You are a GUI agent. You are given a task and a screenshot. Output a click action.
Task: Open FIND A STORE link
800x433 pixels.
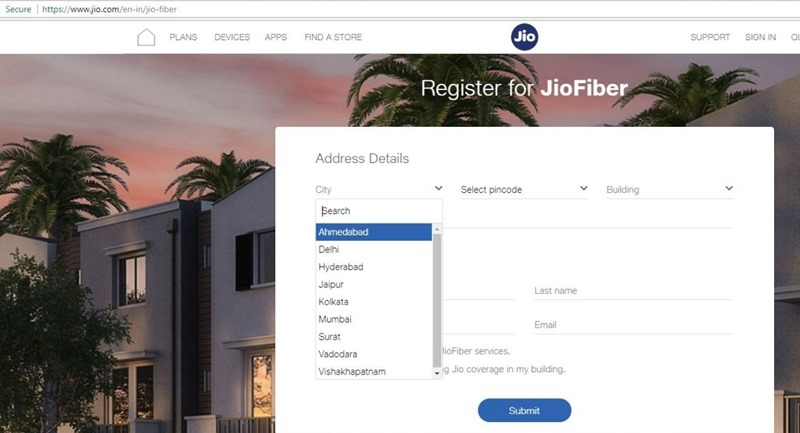coord(333,37)
